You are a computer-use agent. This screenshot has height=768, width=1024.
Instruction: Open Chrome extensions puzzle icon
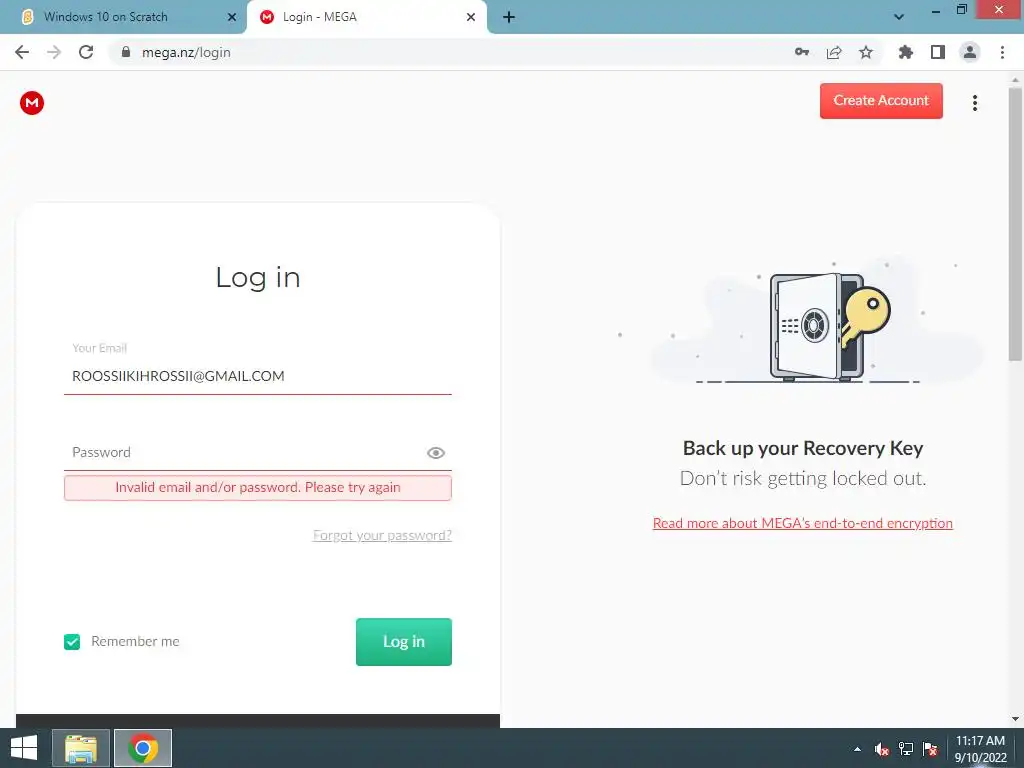point(905,52)
